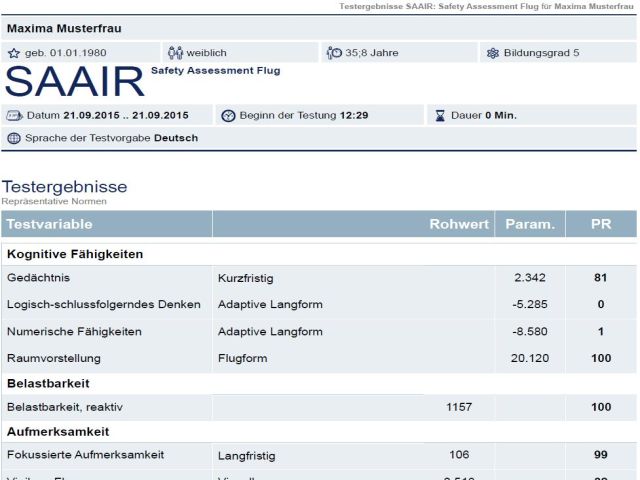Select the Logisch-schlussfolgerndes Denken row label

click(104, 304)
